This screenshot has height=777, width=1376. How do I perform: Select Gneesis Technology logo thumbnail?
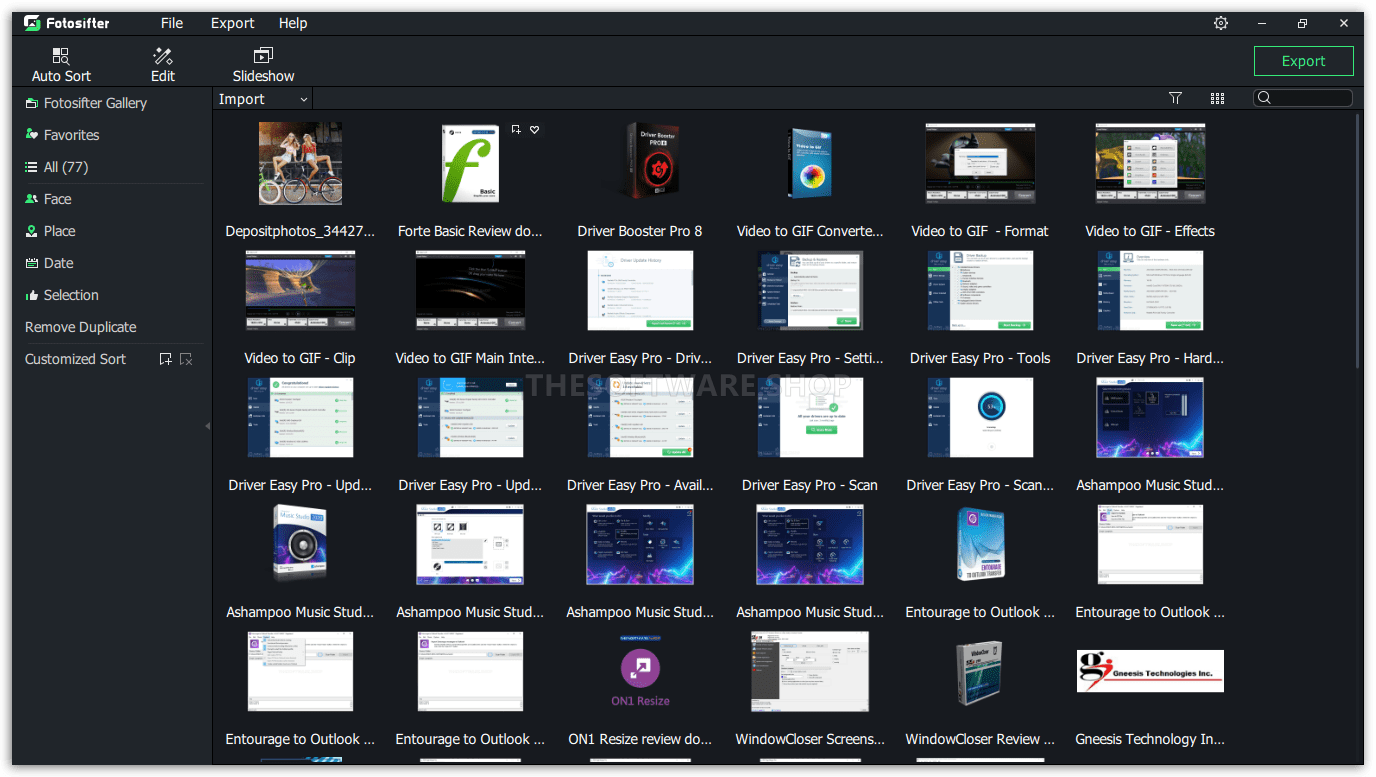point(1150,671)
